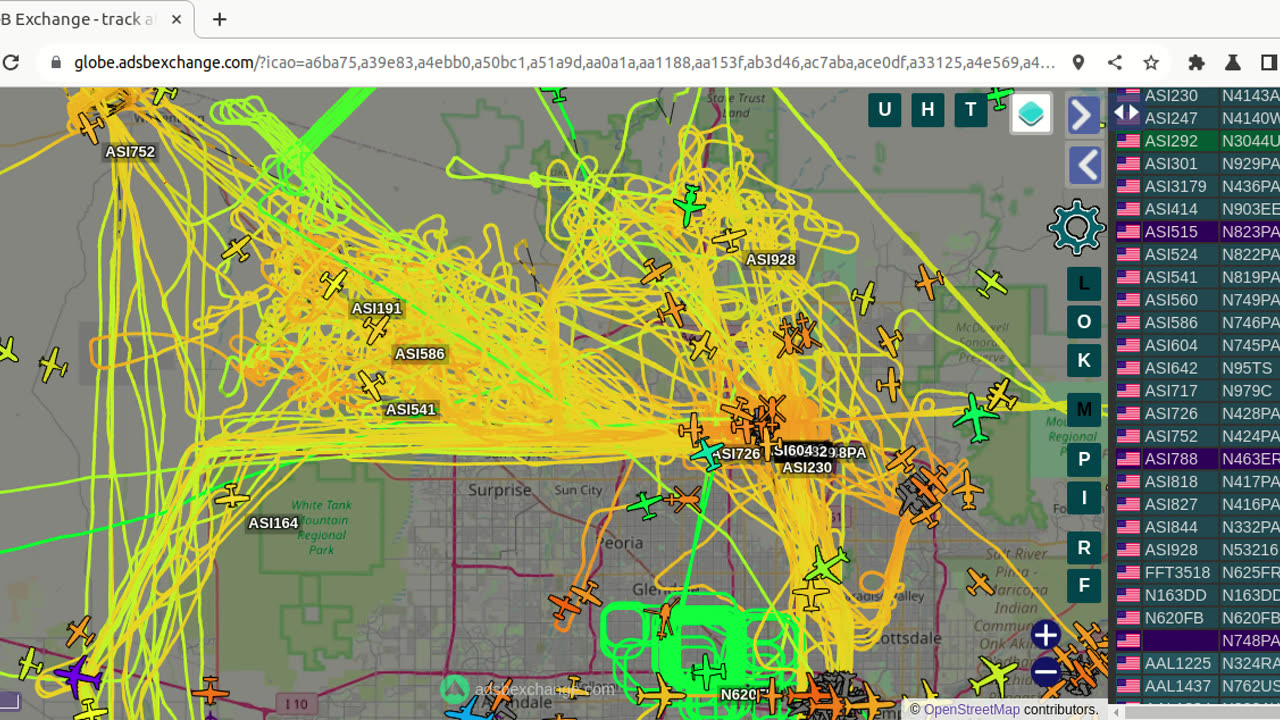
Task: Click the share icon in the address bar
Action: click(1115, 62)
